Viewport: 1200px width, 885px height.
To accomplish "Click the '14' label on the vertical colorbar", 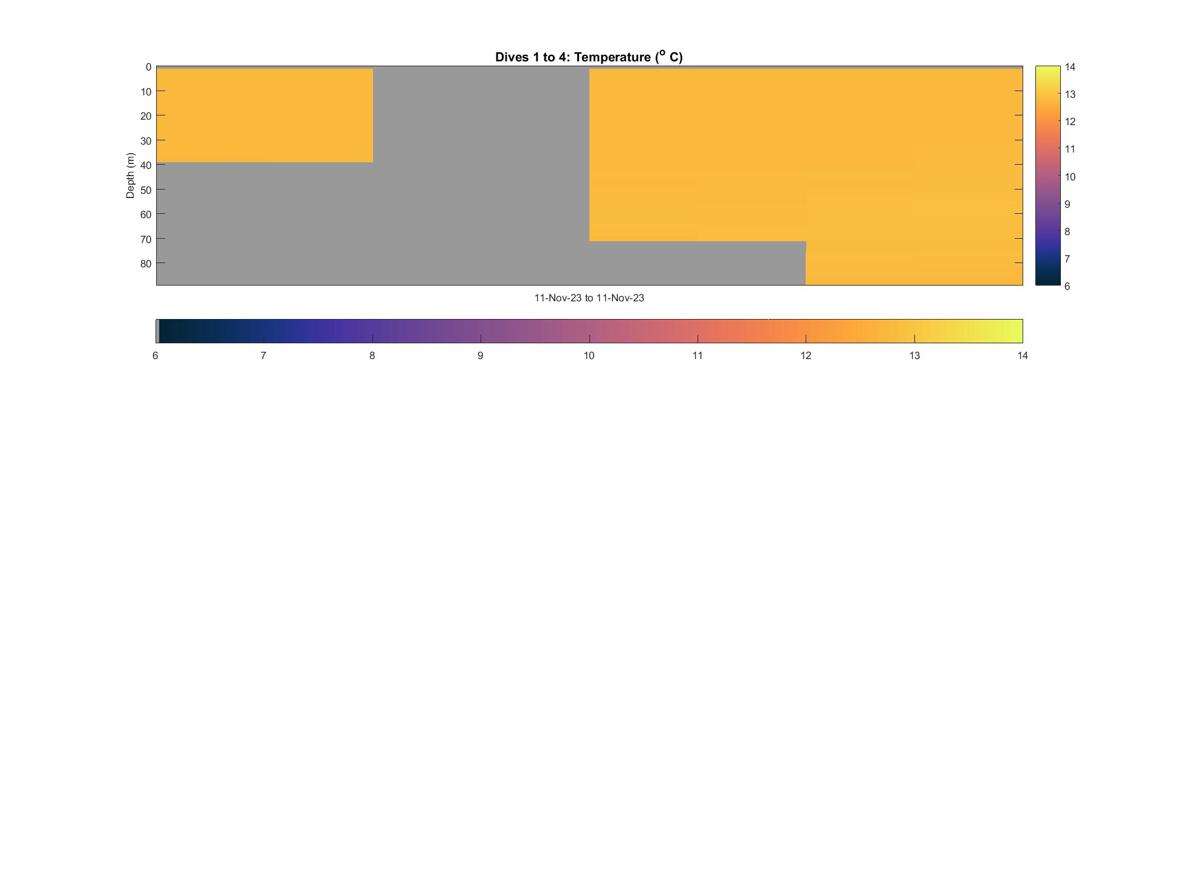I will pyautogui.click(x=1069, y=67).
